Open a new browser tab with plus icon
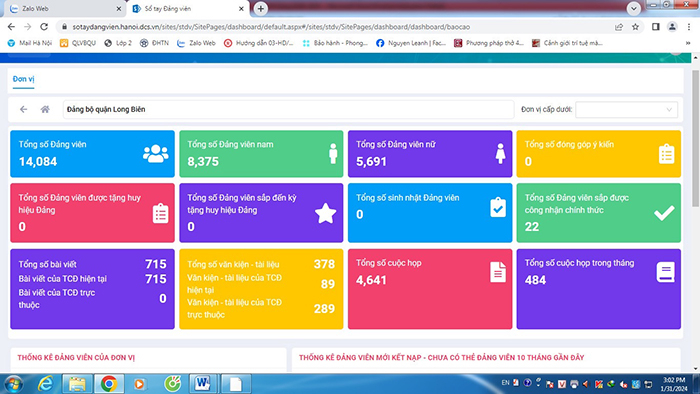700x394 pixels. pos(261,8)
